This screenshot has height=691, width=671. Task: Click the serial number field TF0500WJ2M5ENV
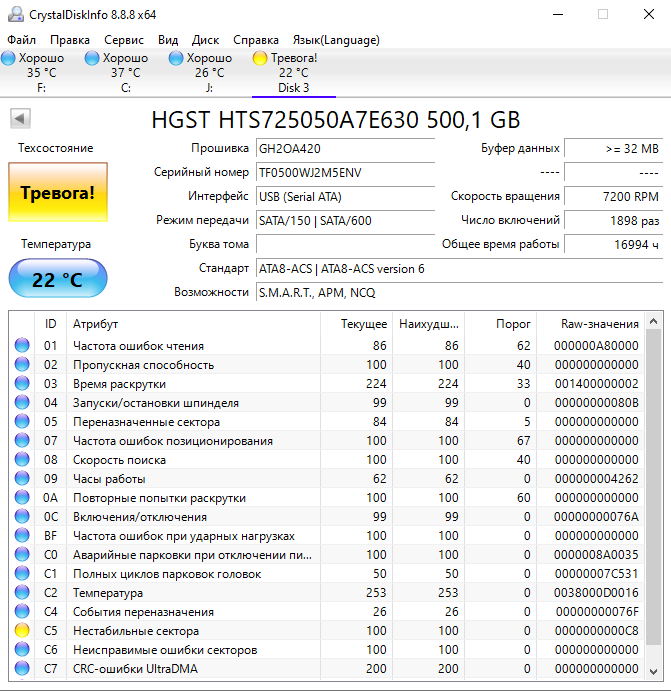[345, 172]
